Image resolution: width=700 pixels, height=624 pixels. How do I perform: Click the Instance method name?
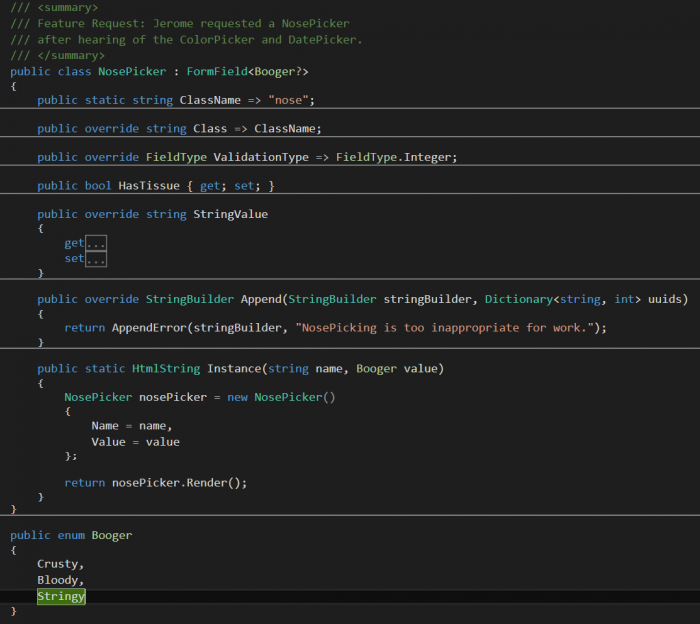(234, 369)
